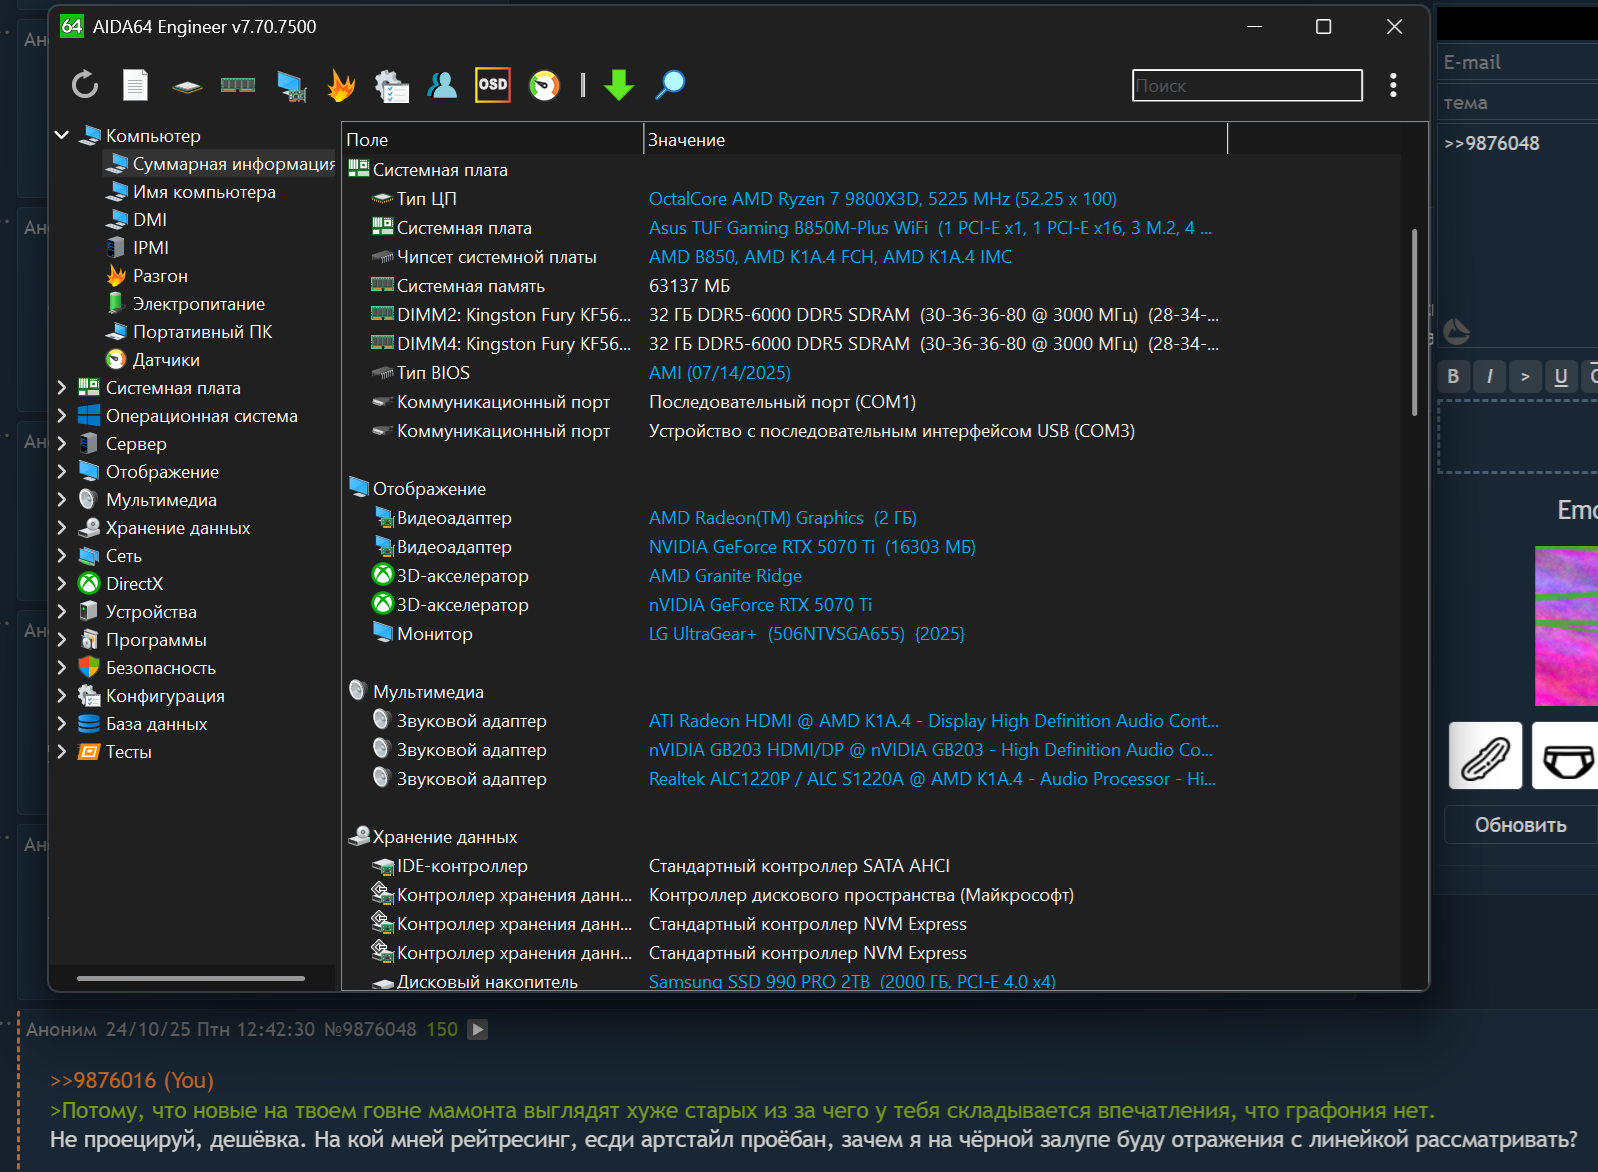Open the LG UltraGear+ monitor link
This screenshot has height=1172, width=1598.
point(807,634)
